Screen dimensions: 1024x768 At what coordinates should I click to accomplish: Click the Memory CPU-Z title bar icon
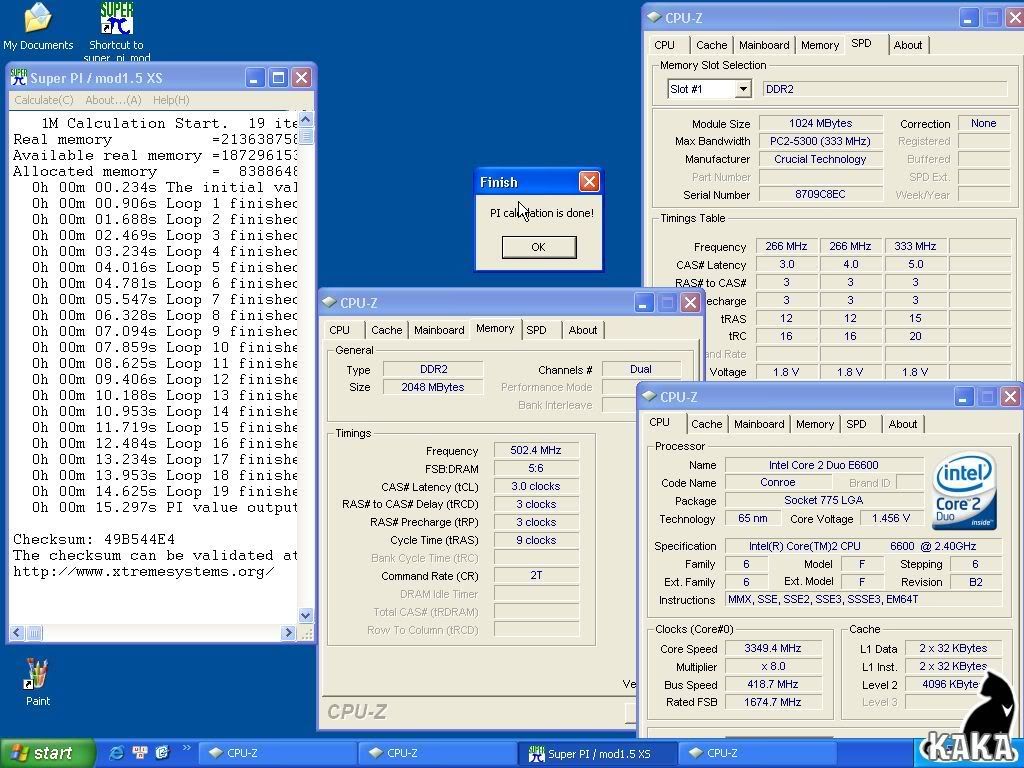(x=330, y=302)
